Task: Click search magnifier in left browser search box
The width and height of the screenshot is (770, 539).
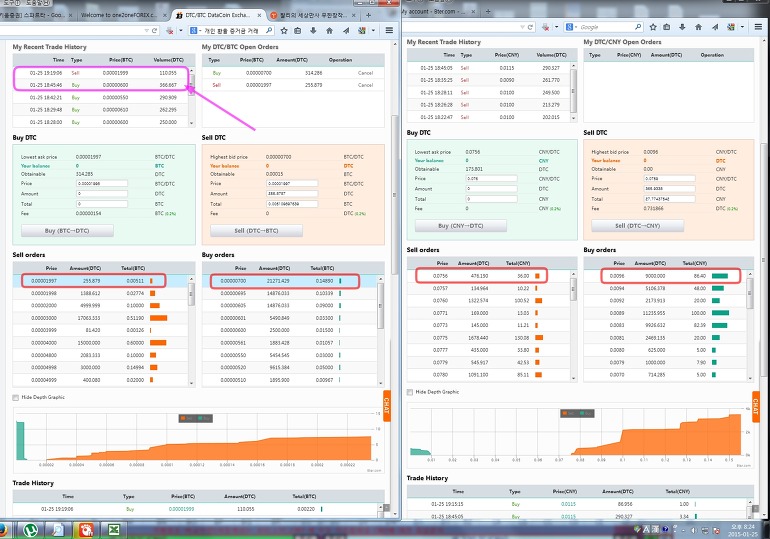Action: point(269,30)
